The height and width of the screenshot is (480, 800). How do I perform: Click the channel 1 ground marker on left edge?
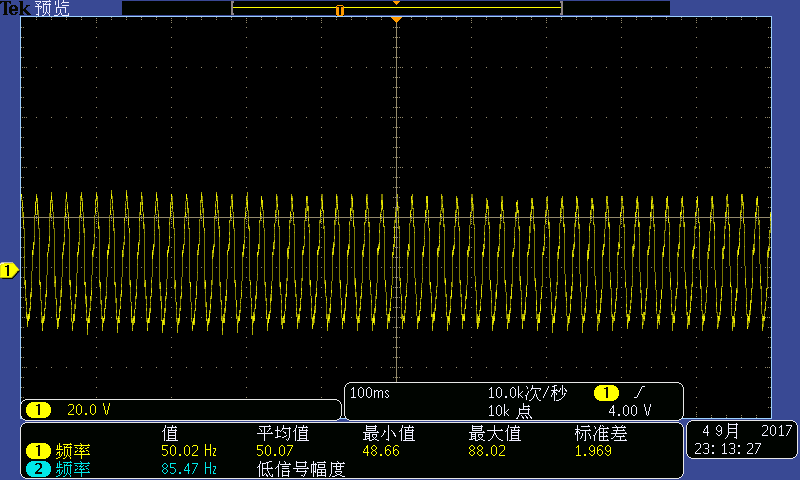point(9,270)
